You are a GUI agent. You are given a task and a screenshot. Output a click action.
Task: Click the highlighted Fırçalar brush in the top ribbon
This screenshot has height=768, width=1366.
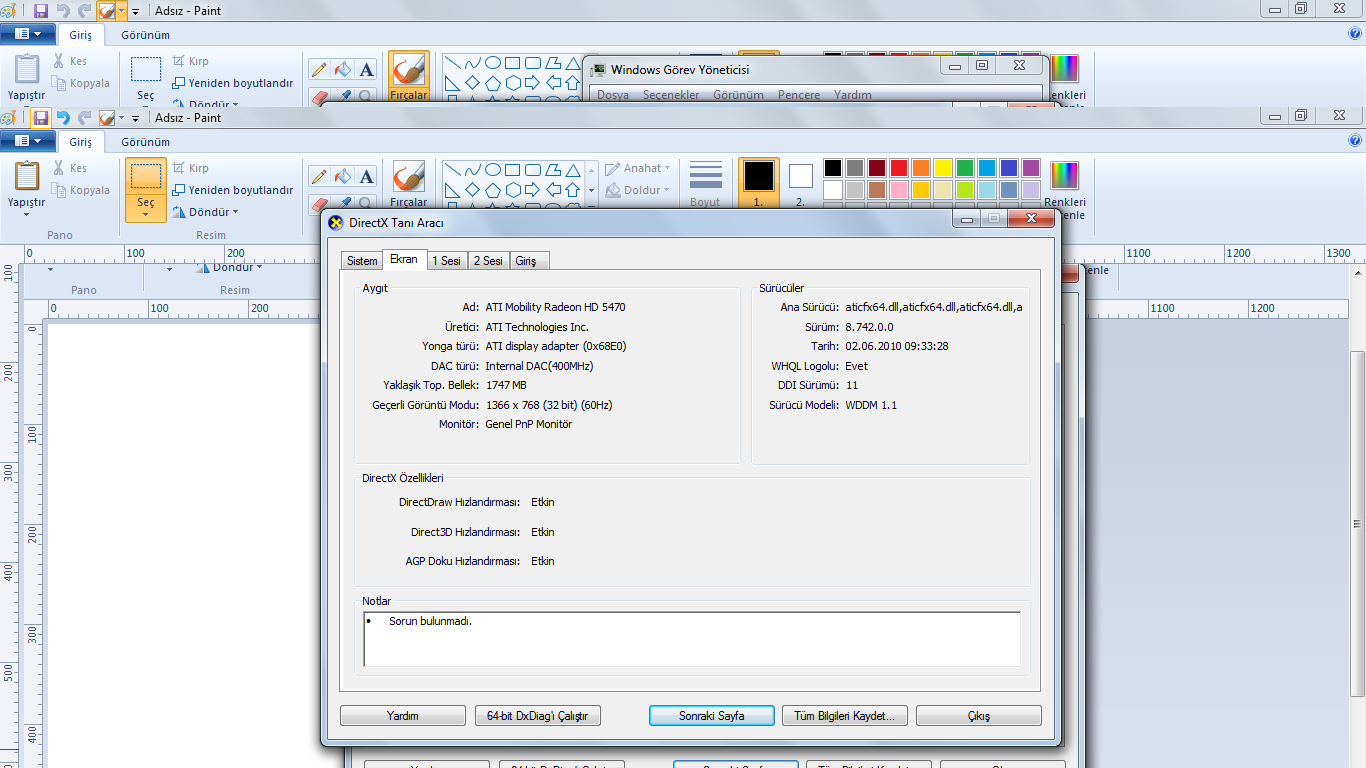408,76
